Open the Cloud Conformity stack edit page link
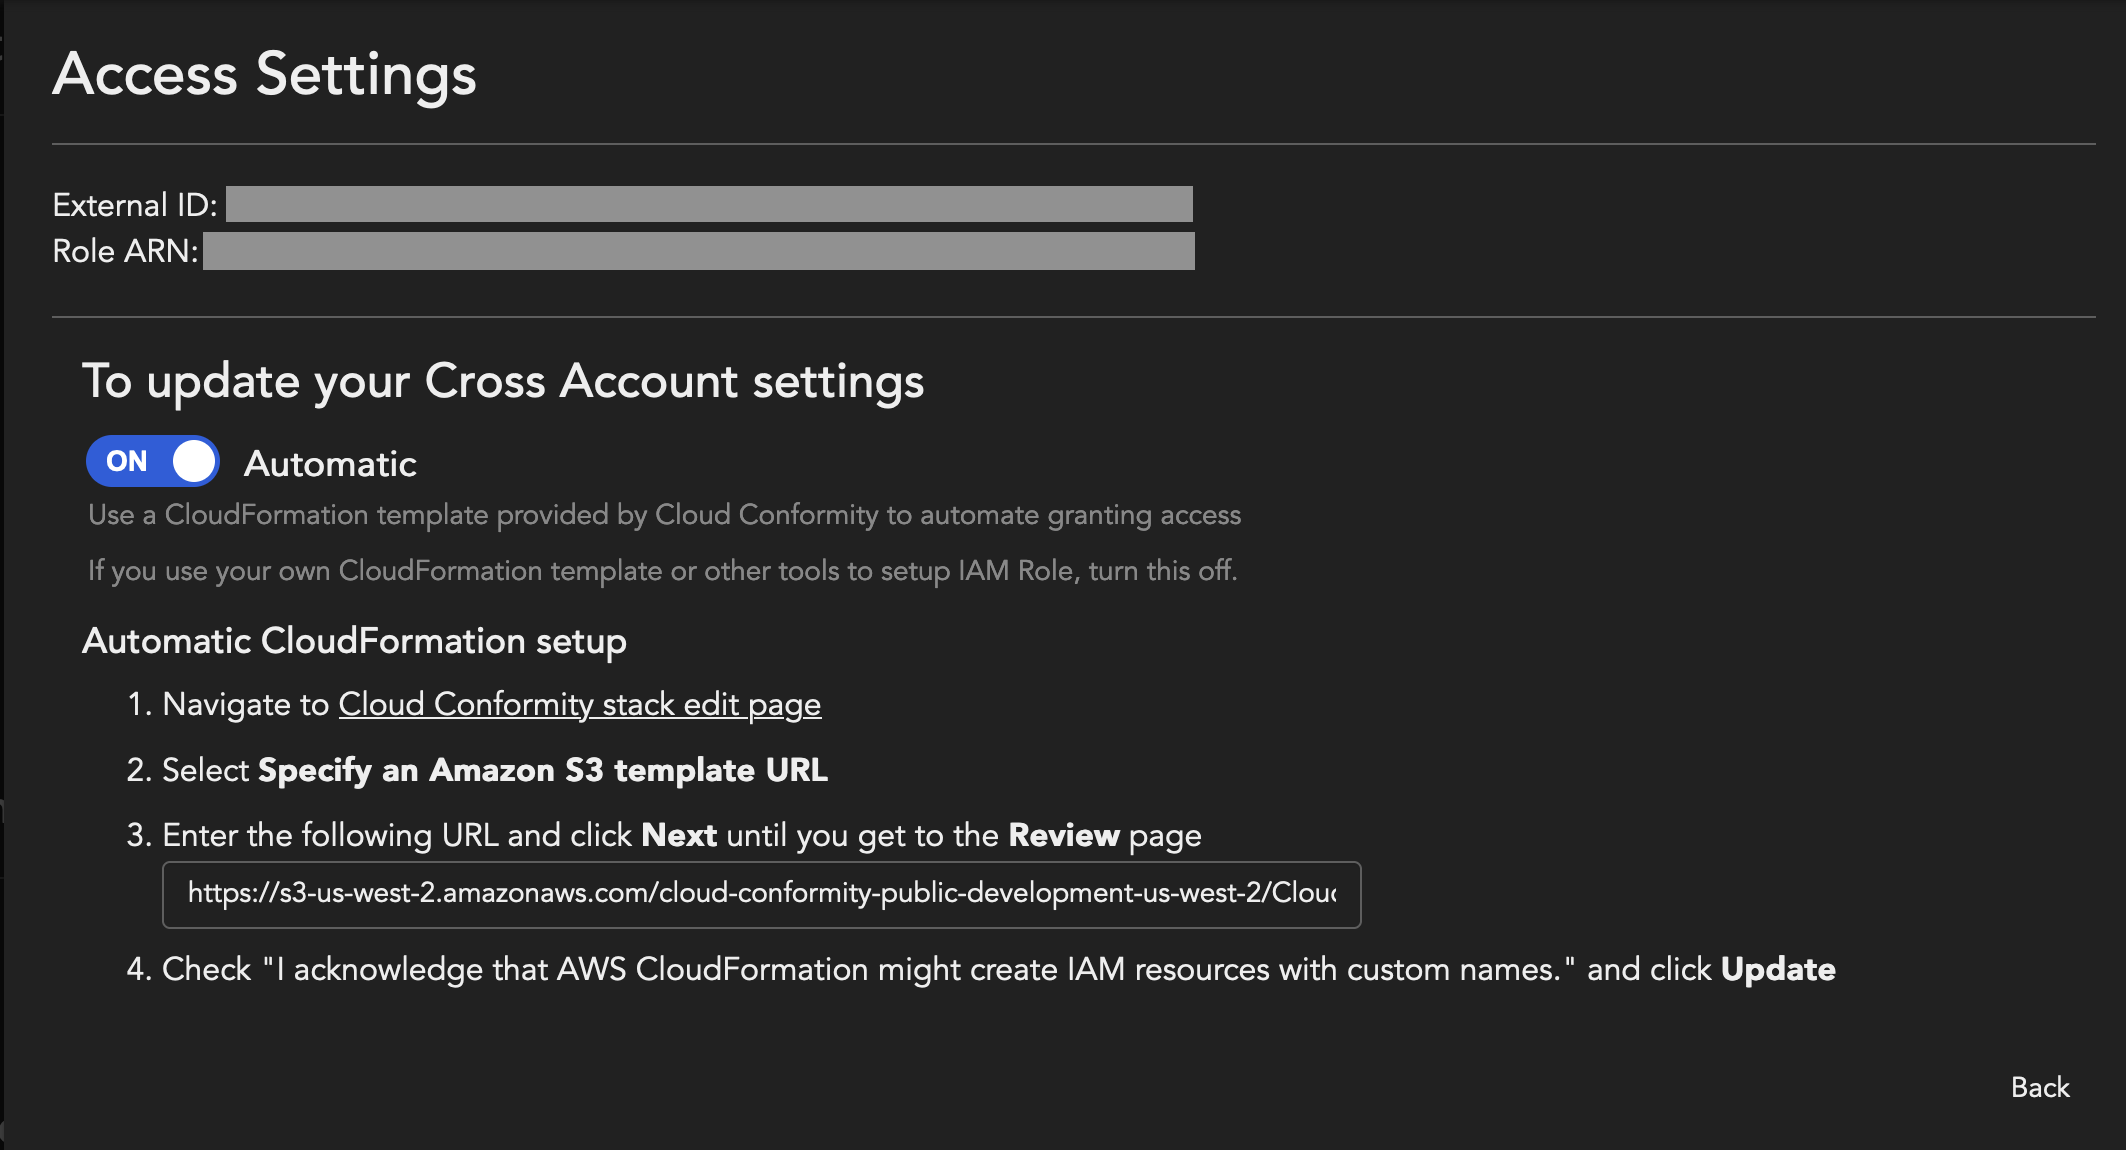The height and width of the screenshot is (1150, 2126). click(x=579, y=705)
